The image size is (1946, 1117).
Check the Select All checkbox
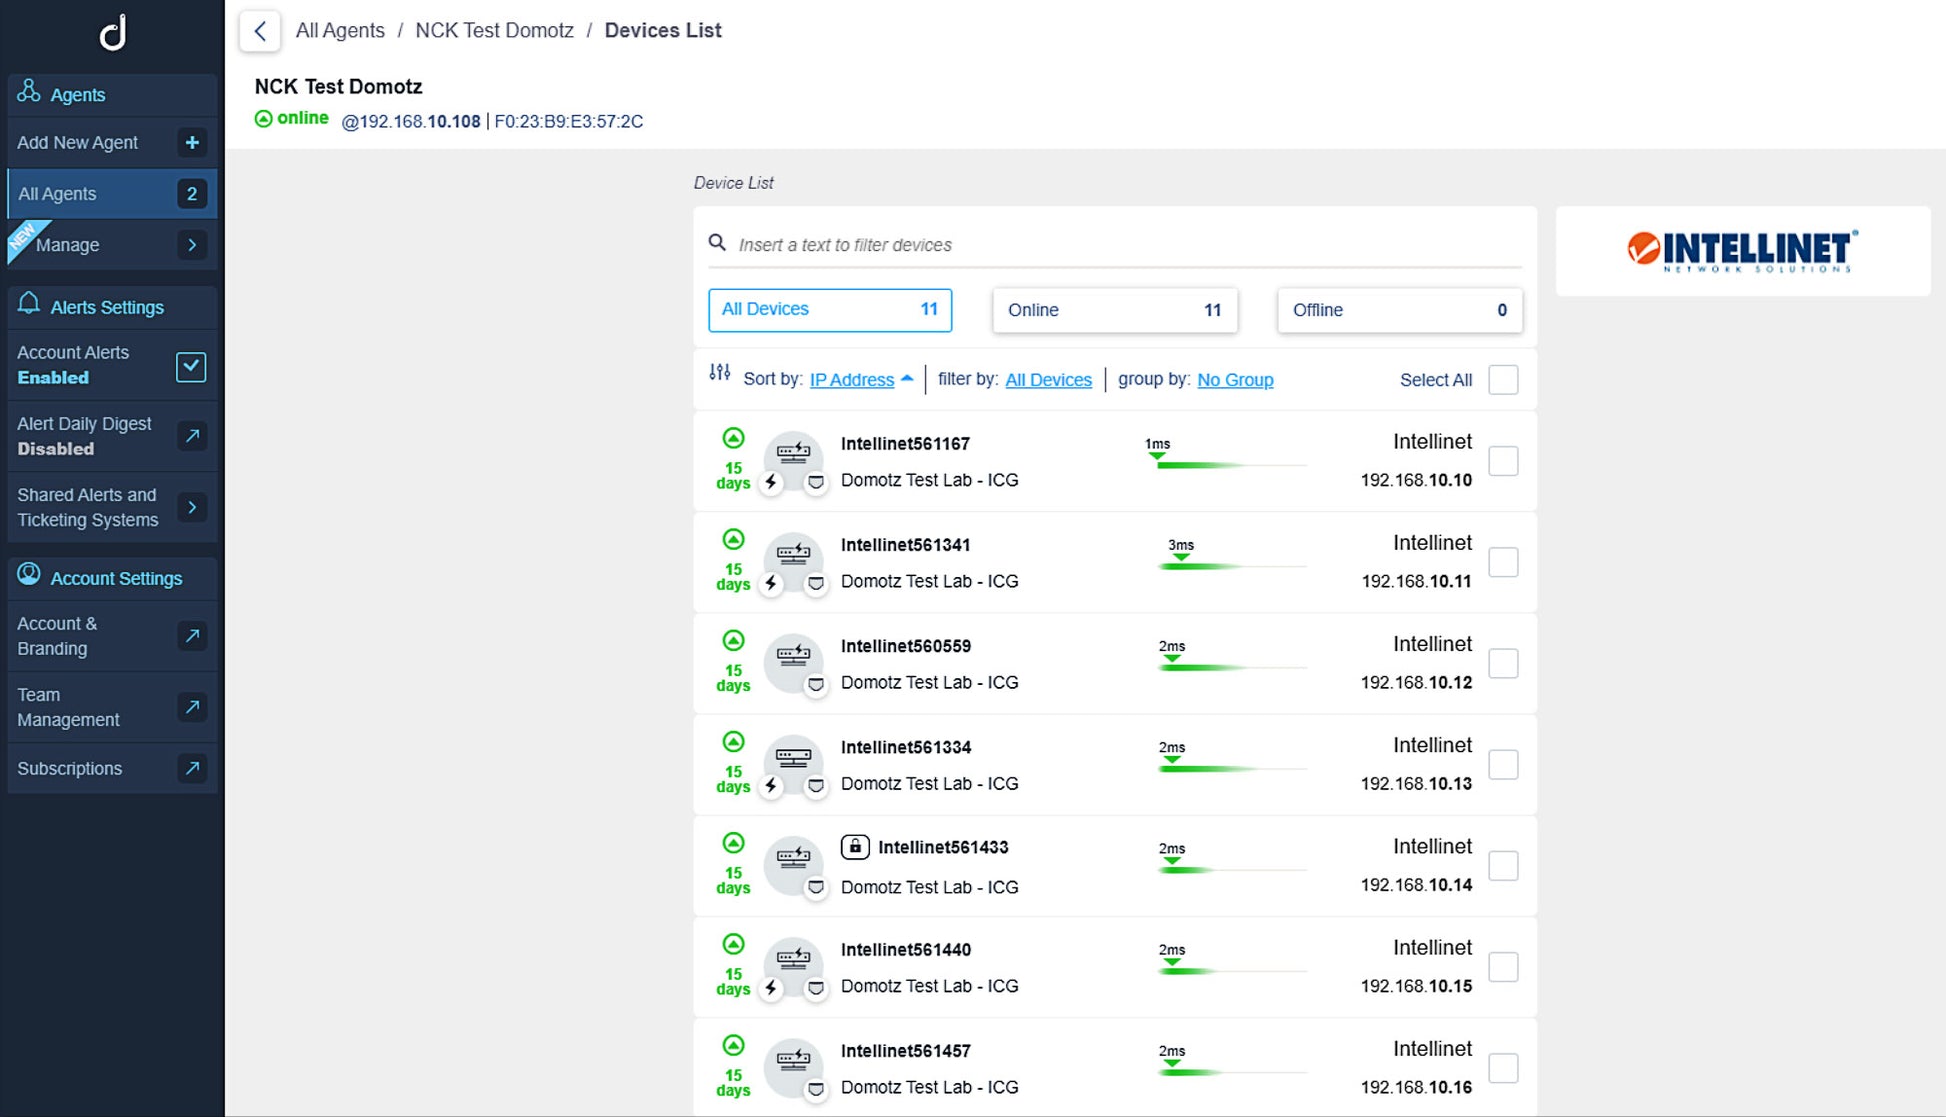[x=1502, y=380]
